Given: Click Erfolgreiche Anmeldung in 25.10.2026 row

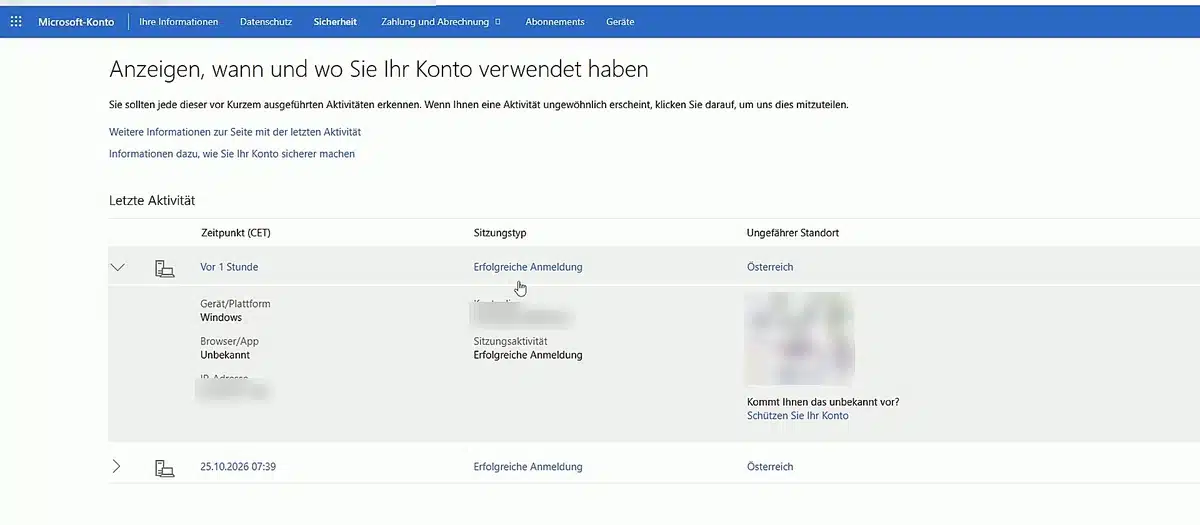Looking at the screenshot, I should (x=528, y=467).
